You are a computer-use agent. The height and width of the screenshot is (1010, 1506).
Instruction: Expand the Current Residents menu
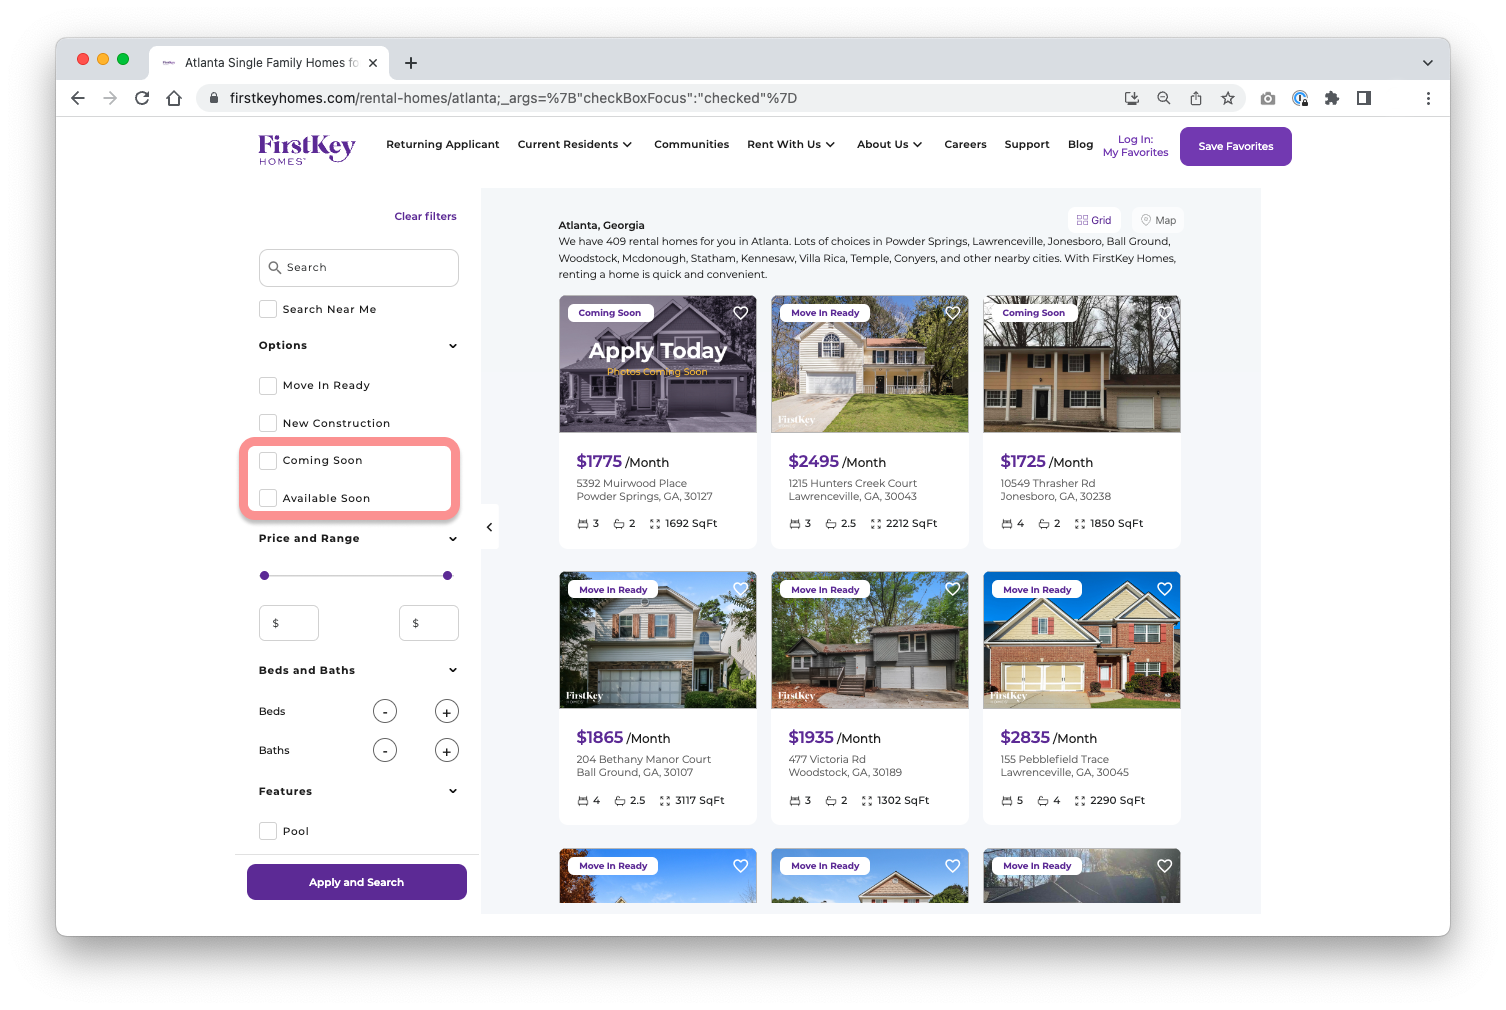point(574,145)
